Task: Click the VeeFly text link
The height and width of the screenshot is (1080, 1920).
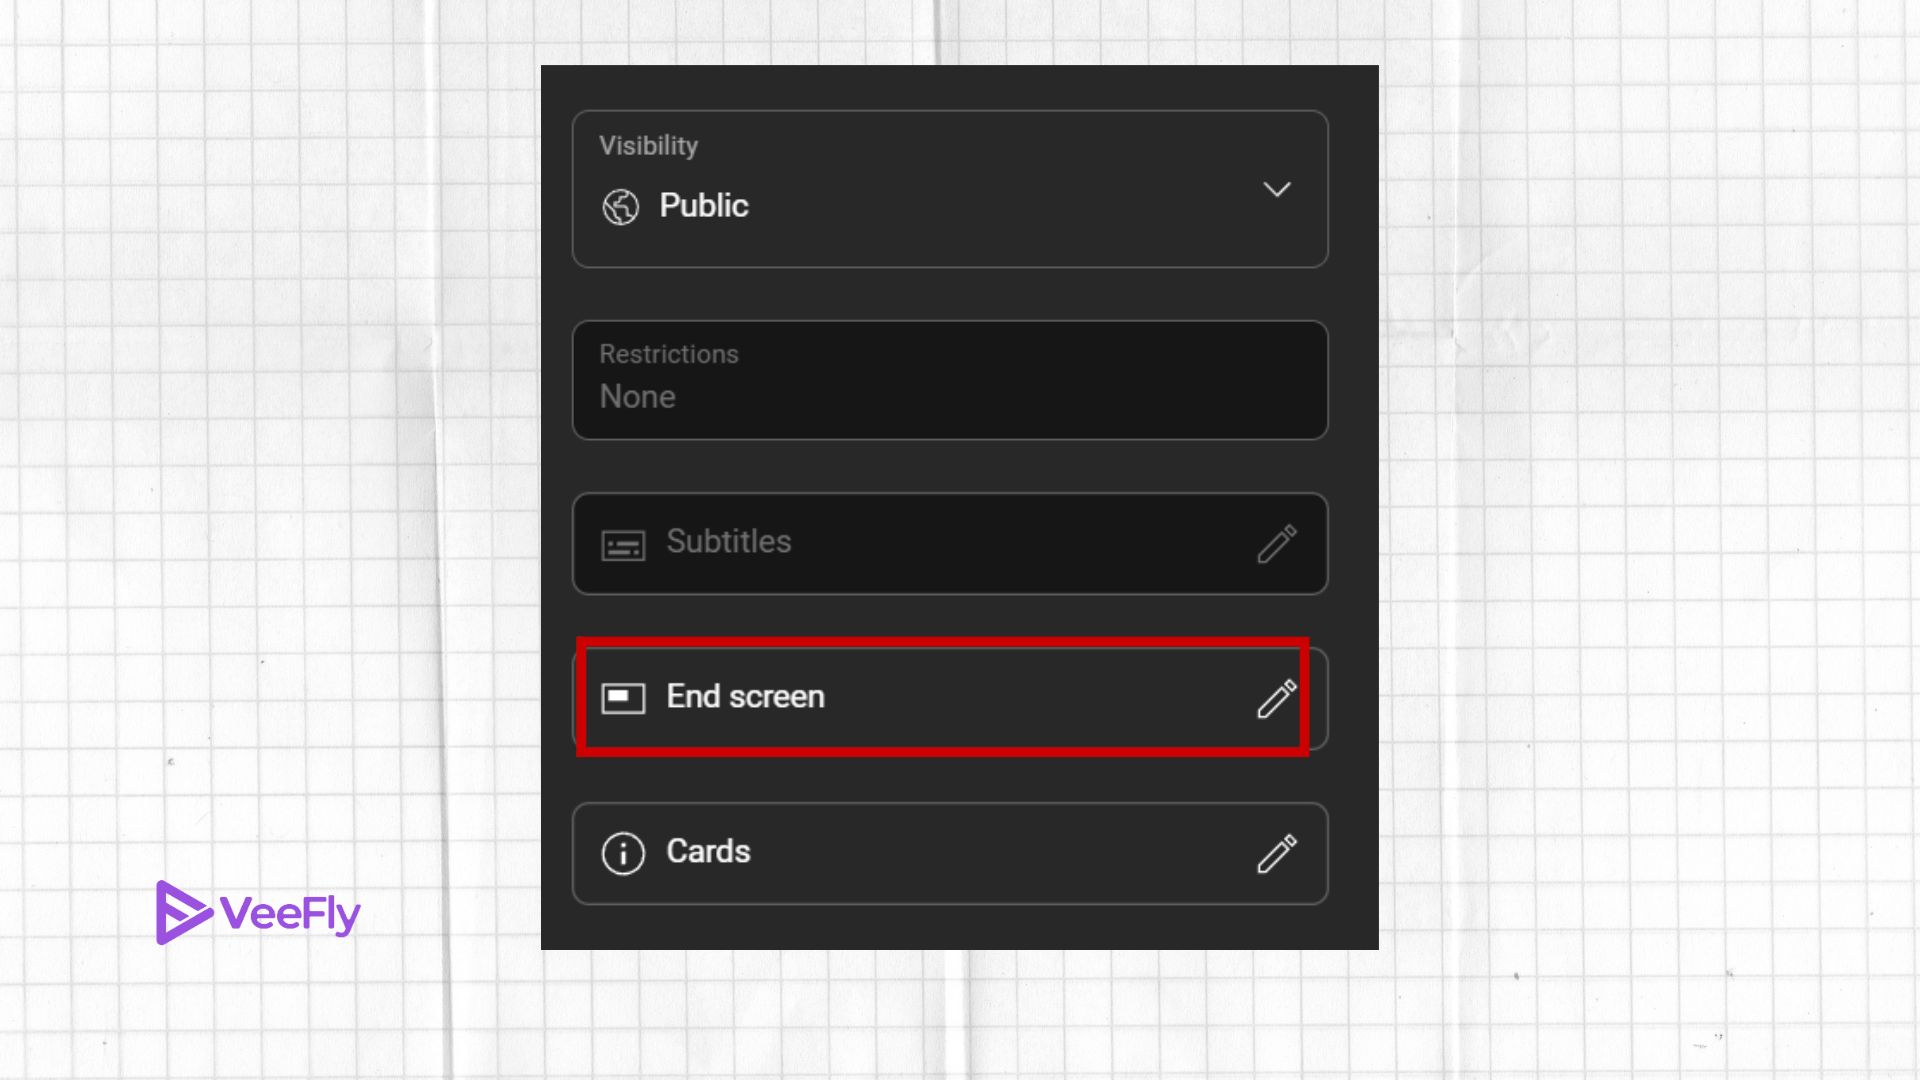Action: [290, 912]
